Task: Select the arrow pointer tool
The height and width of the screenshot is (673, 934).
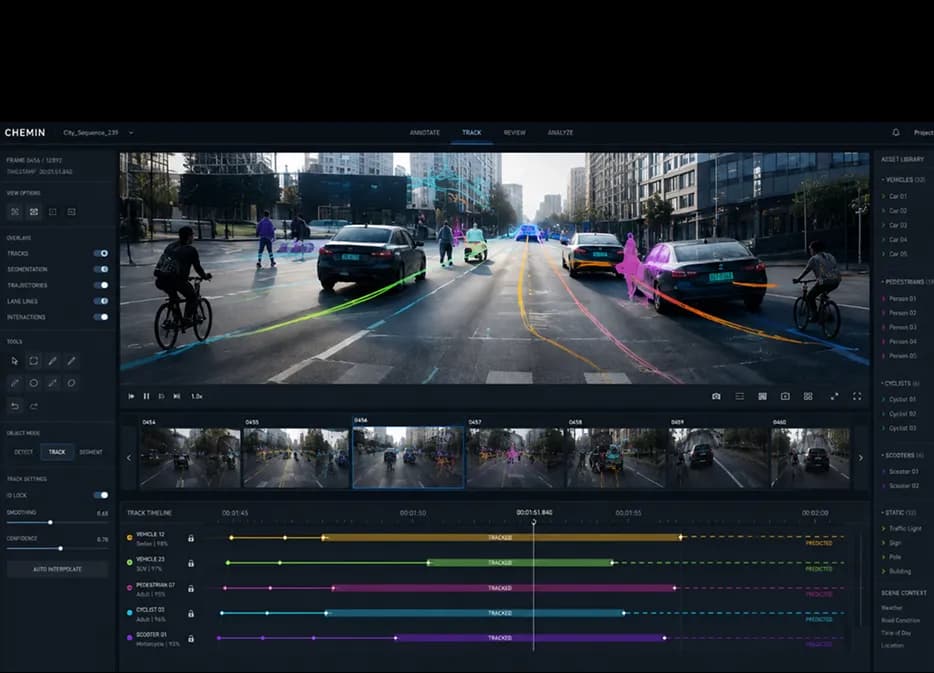Action: [14, 361]
